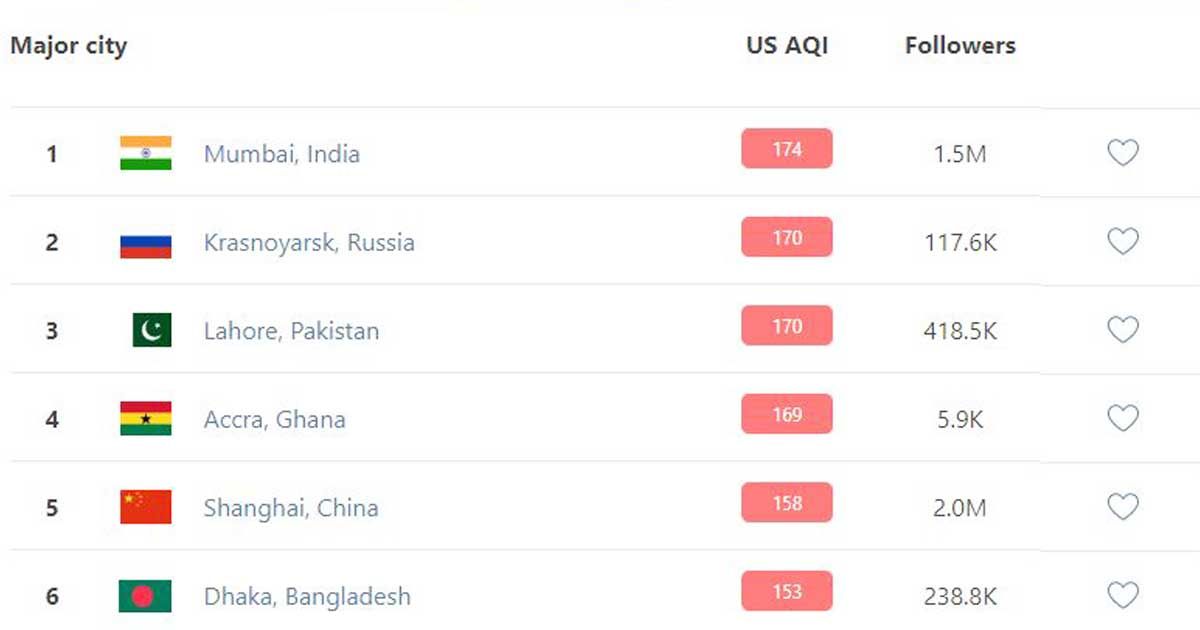Screen dimensions: 1200x630
Task: Click the Russia flag icon
Action: pos(146,242)
